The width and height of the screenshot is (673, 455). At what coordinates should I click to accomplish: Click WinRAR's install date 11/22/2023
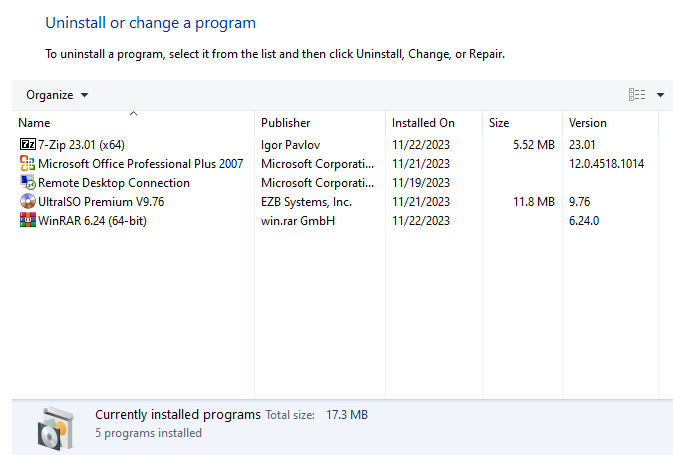[x=421, y=221]
